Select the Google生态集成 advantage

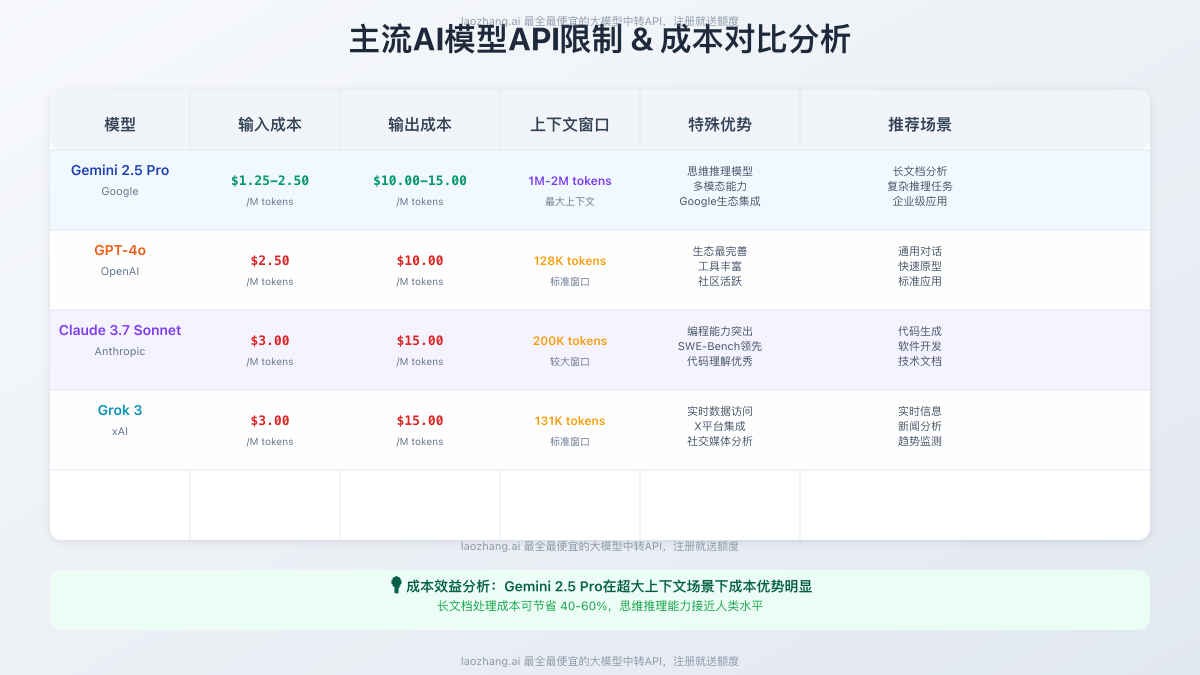coord(720,201)
